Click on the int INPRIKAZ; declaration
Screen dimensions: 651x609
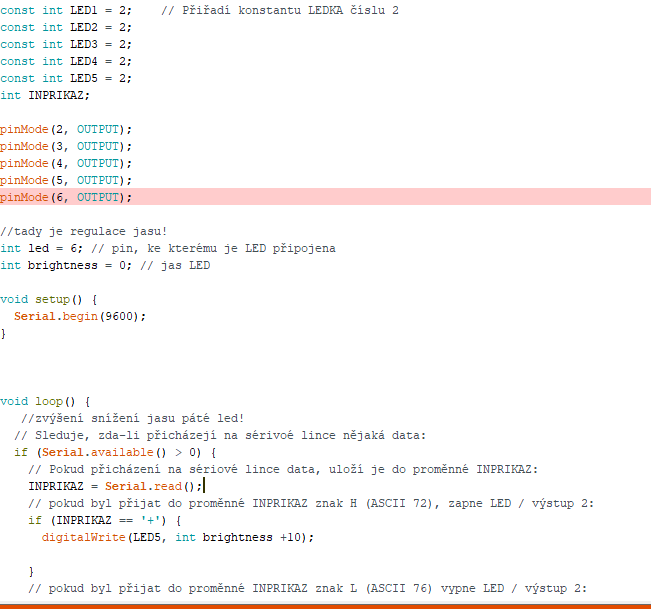point(45,95)
